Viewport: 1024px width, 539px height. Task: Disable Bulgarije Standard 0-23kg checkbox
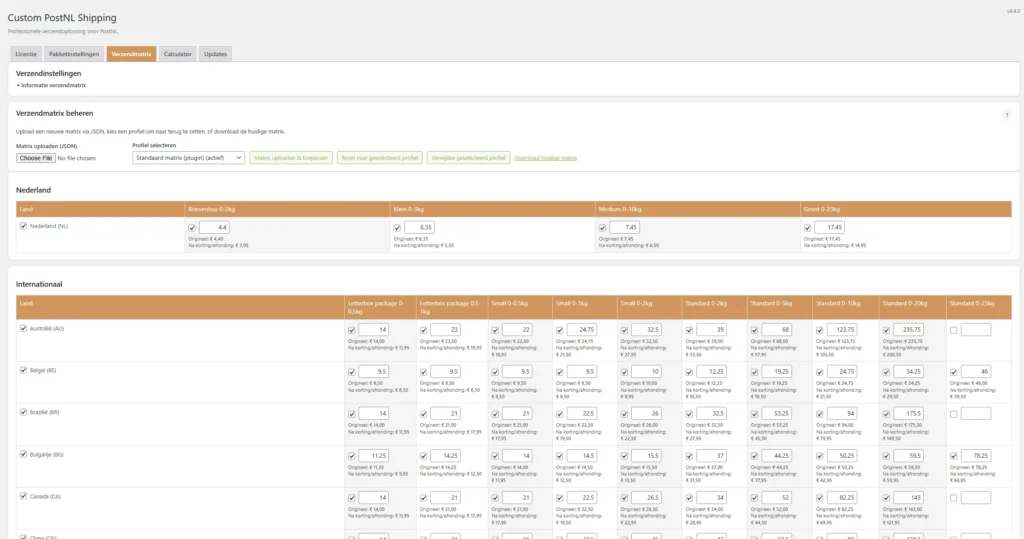[953, 456]
